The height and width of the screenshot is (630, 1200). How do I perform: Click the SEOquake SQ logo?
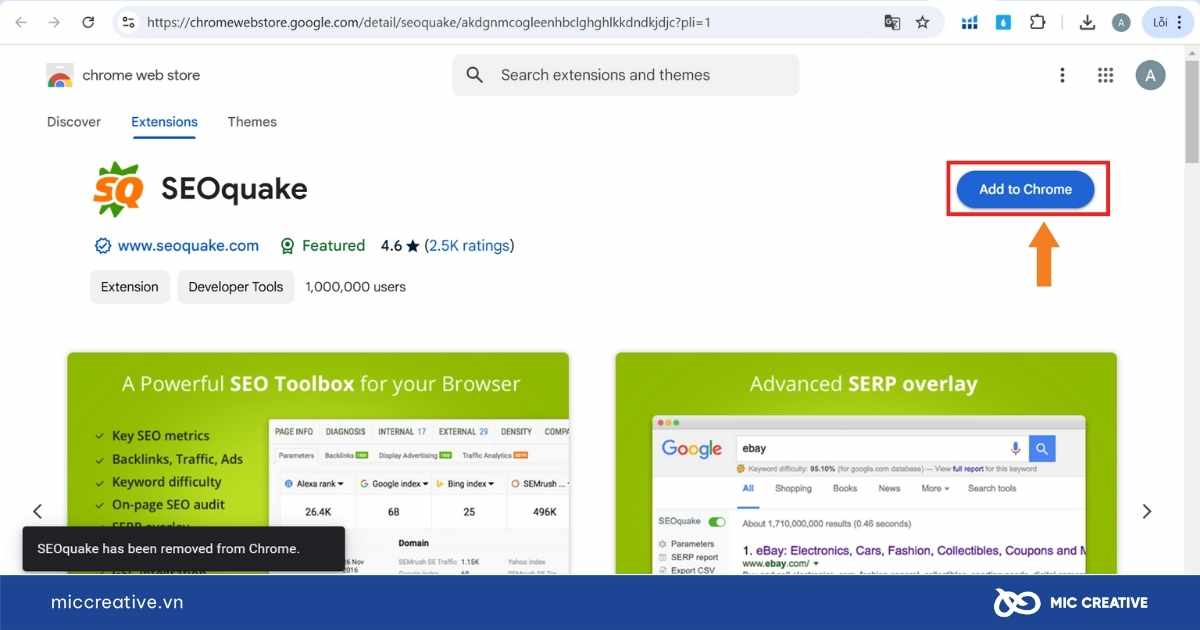click(x=118, y=189)
